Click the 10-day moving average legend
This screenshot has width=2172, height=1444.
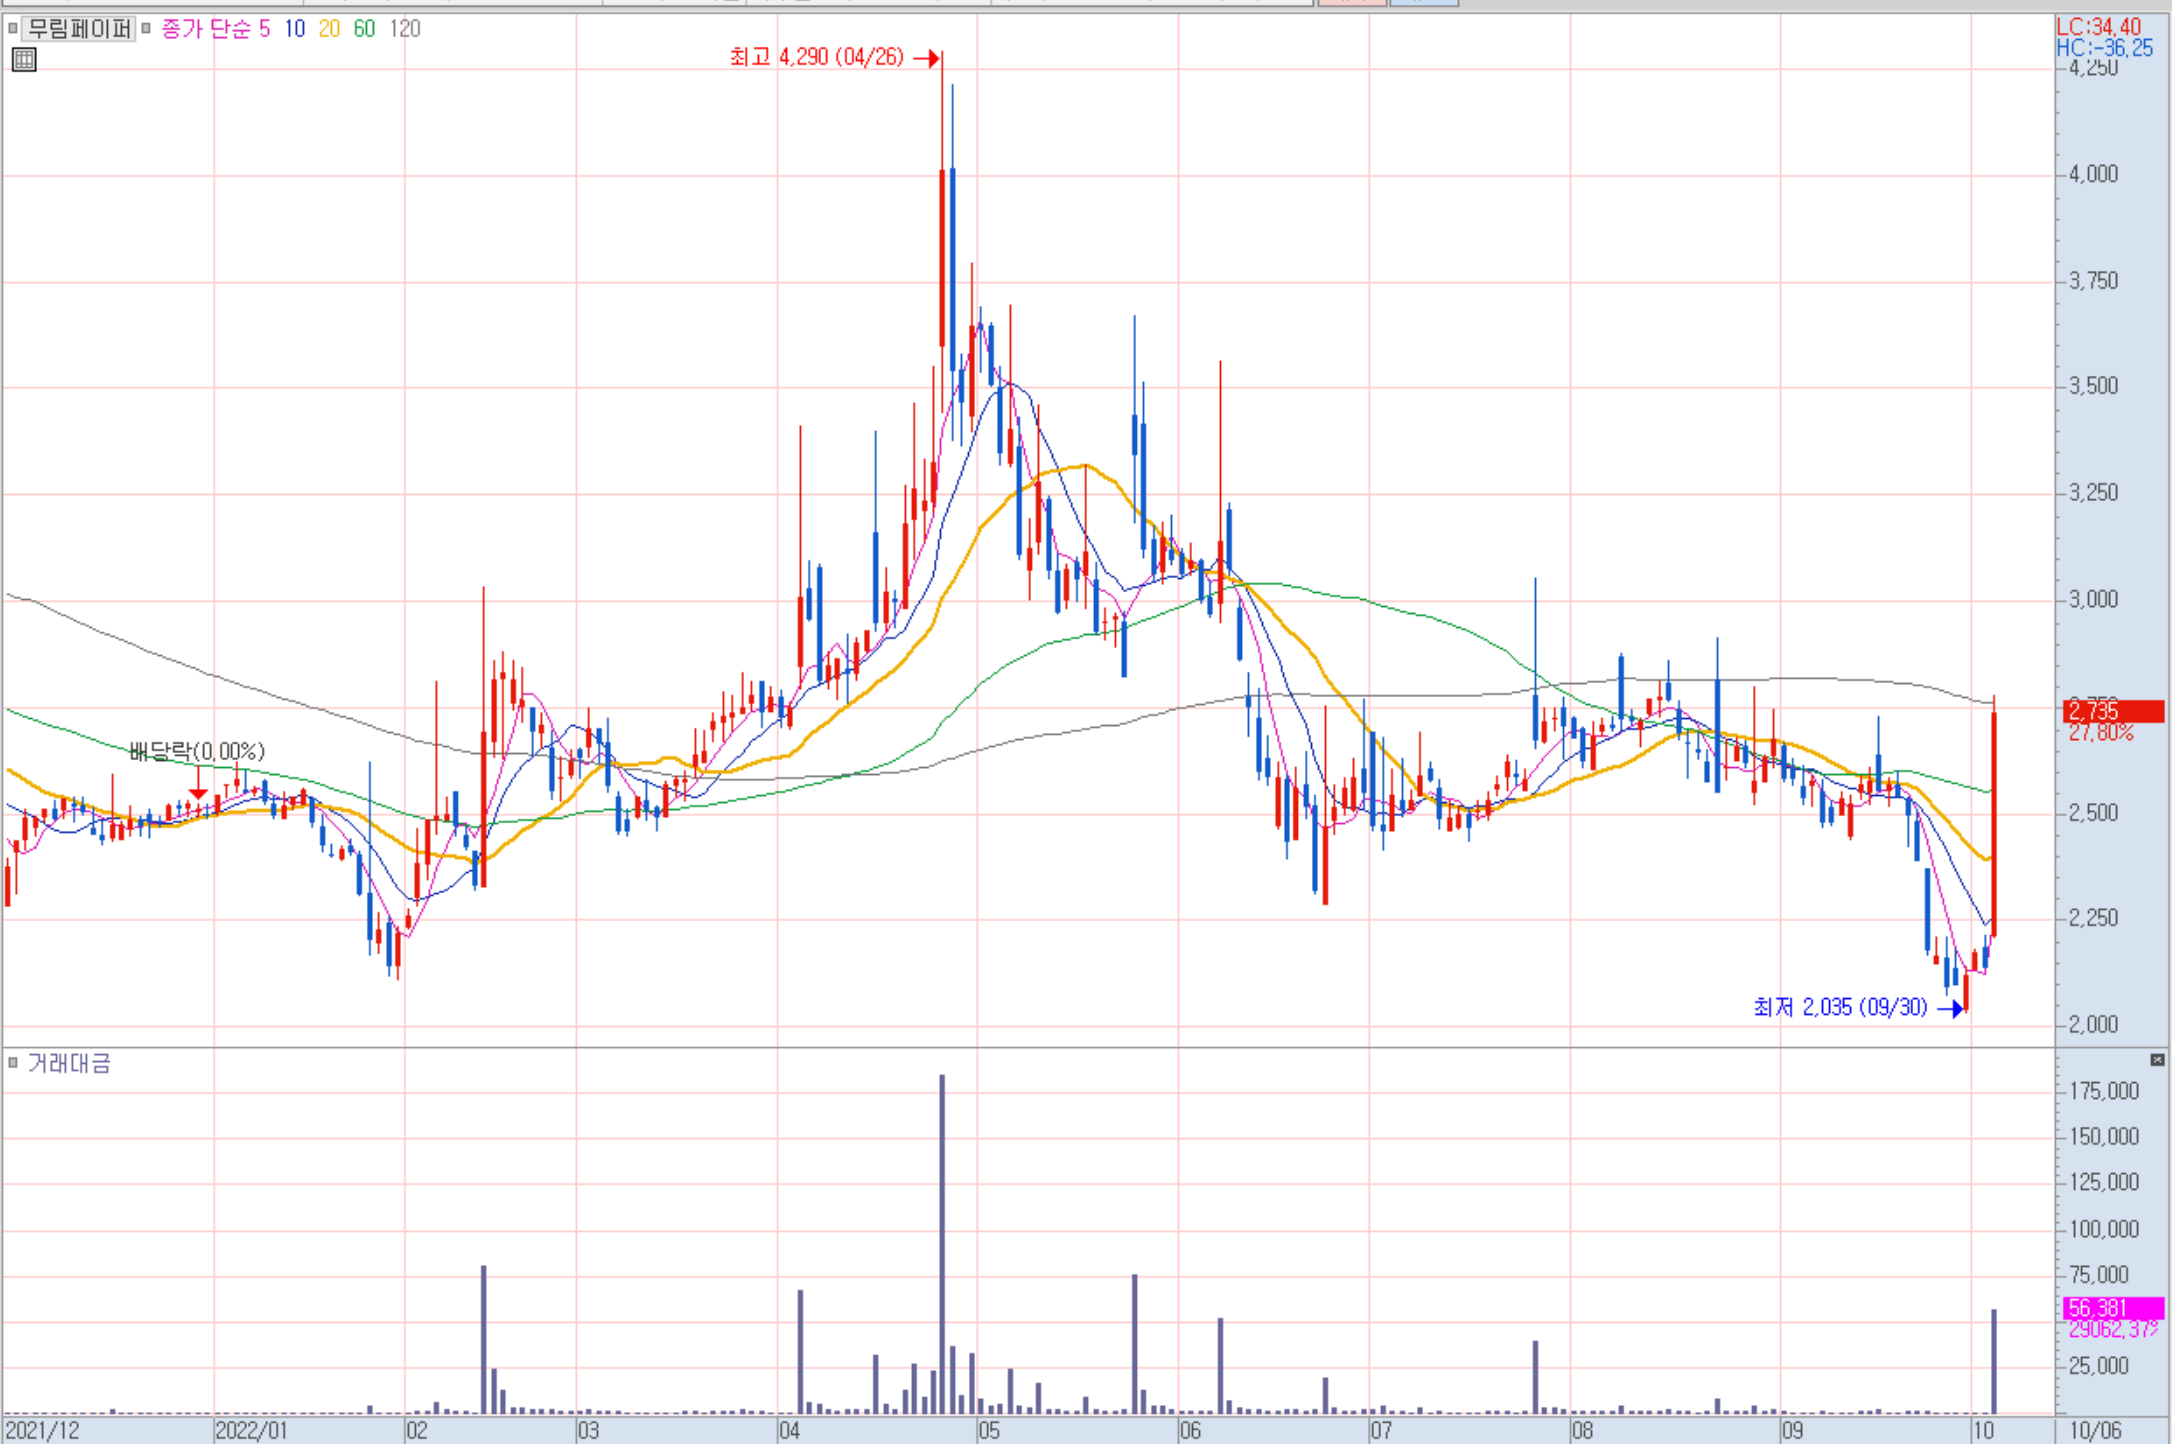click(294, 28)
